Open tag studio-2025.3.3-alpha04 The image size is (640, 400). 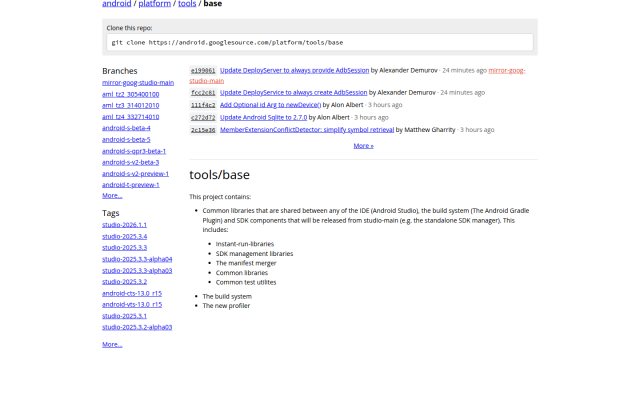(137, 259)
